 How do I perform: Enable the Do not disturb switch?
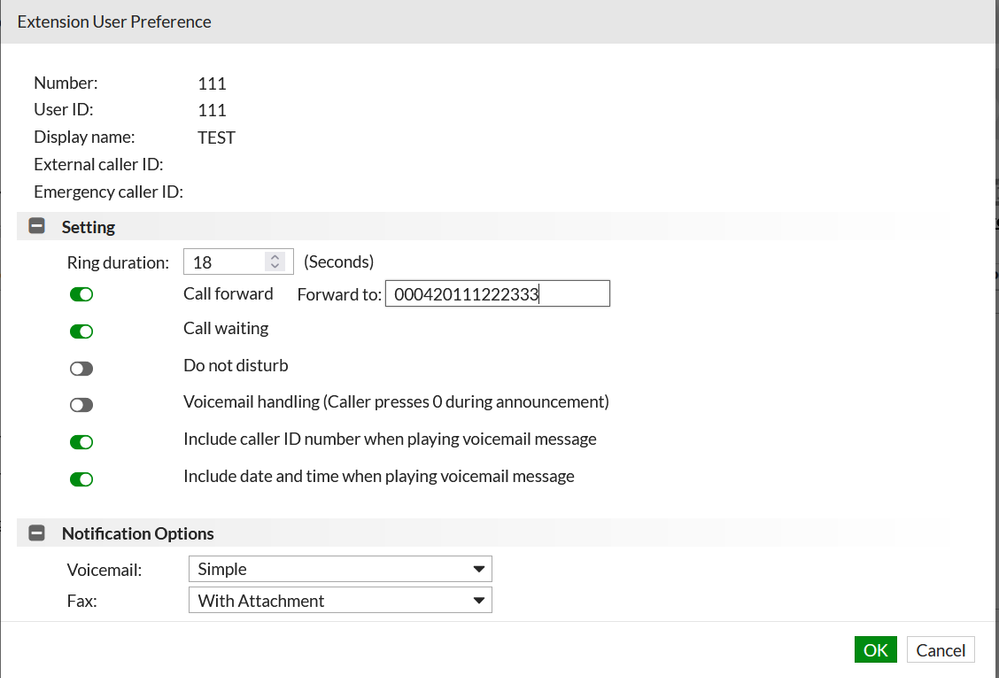click(81, 368)
